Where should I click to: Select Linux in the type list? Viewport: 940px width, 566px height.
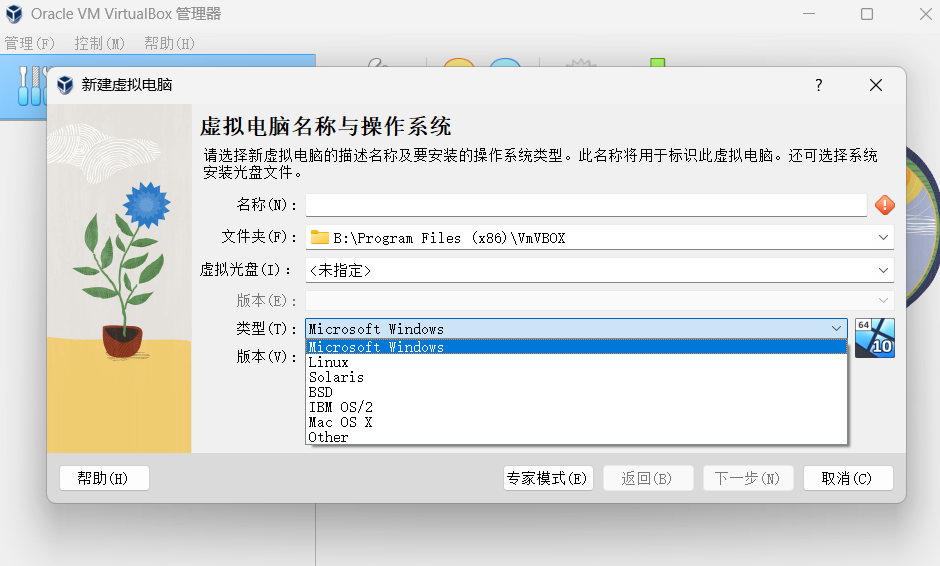point(576,362)
